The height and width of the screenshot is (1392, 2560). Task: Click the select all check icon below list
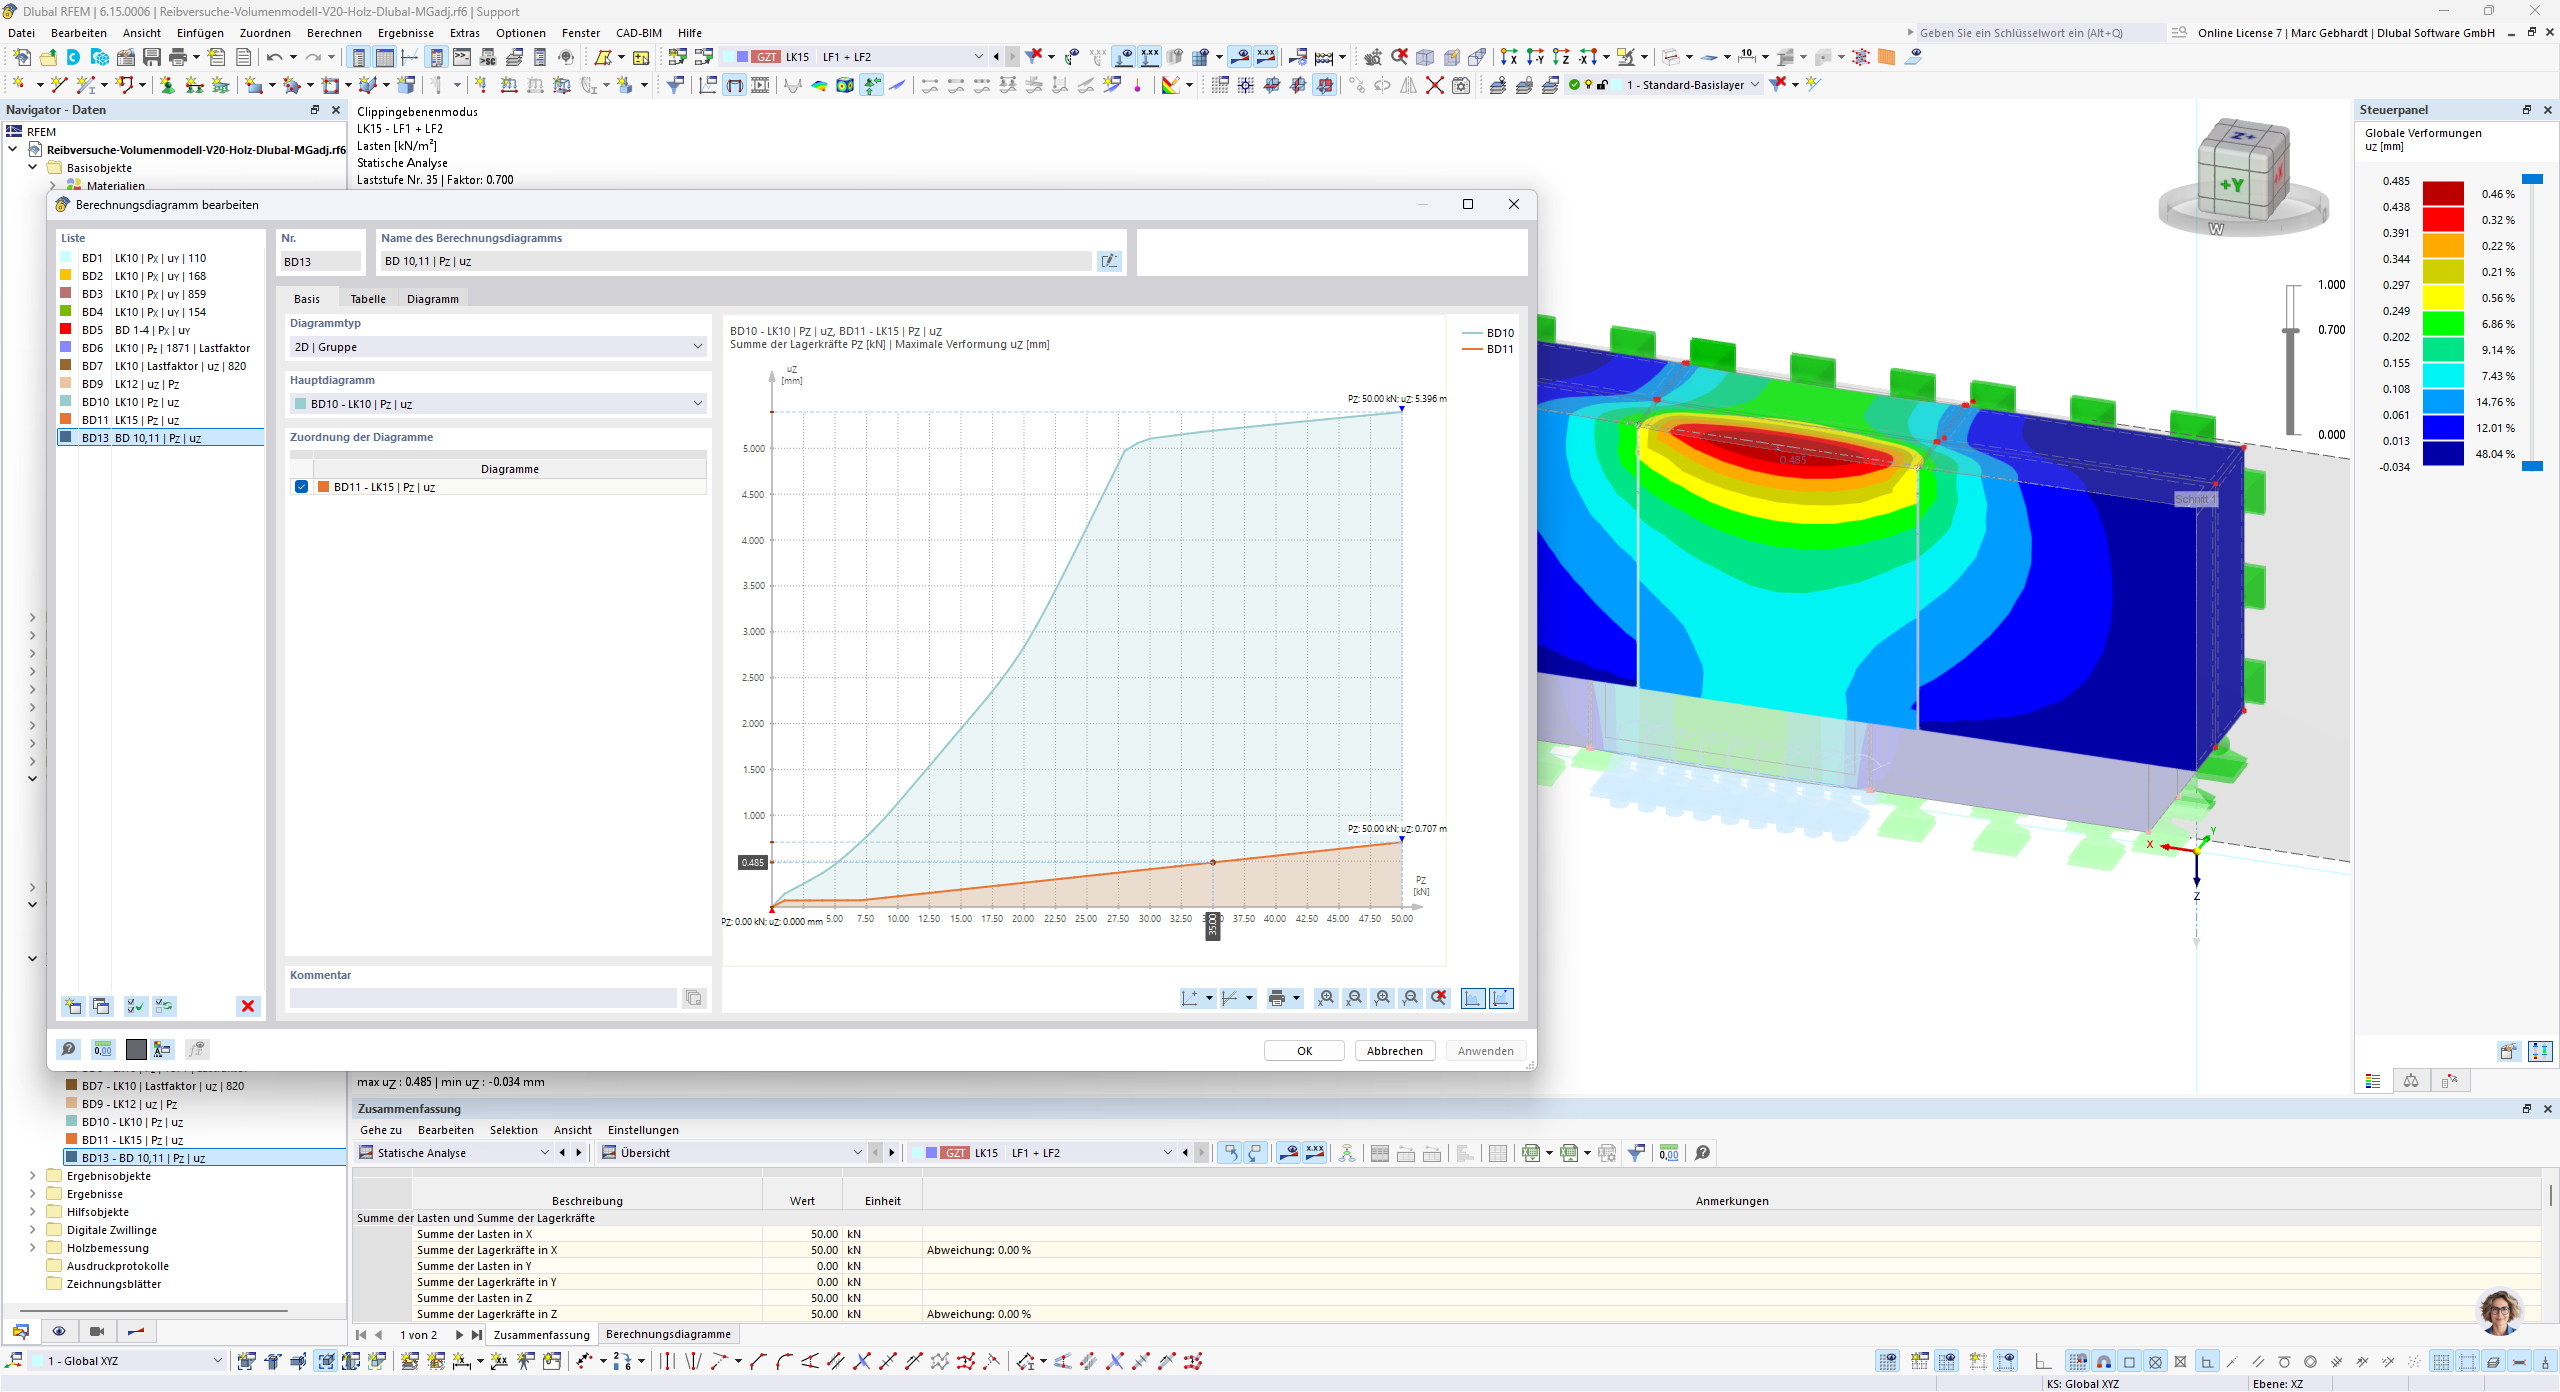[136, 1006]
